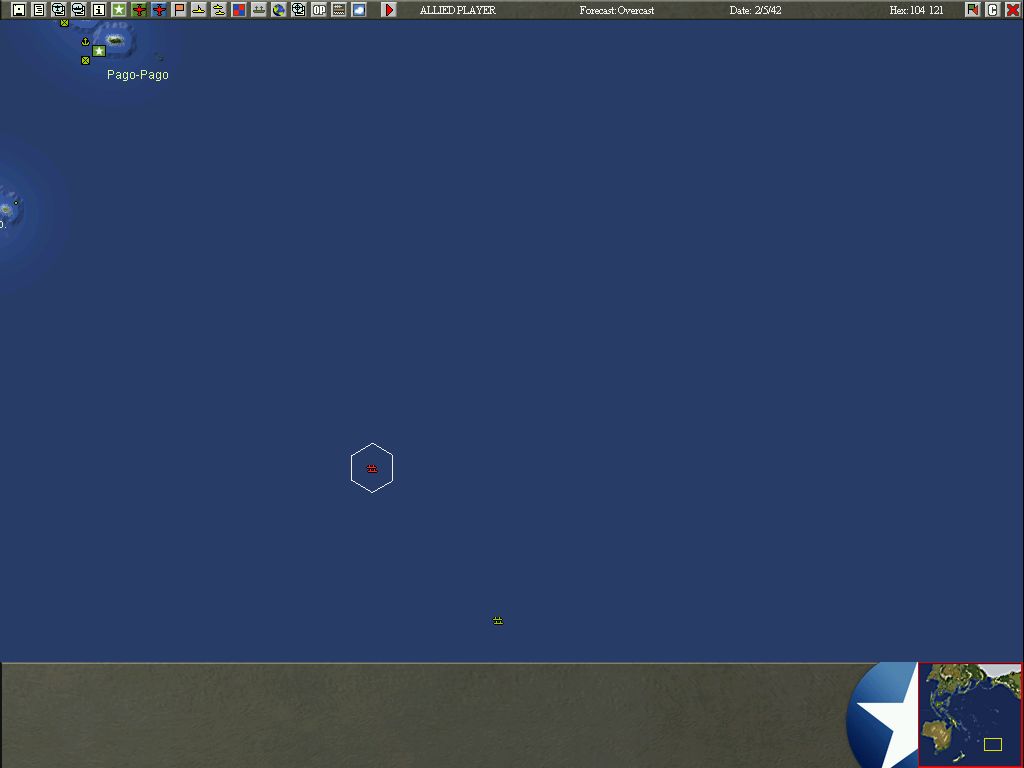
Task: Click the 'ALLIED PLAYER' header text
Action: point(458,10)
